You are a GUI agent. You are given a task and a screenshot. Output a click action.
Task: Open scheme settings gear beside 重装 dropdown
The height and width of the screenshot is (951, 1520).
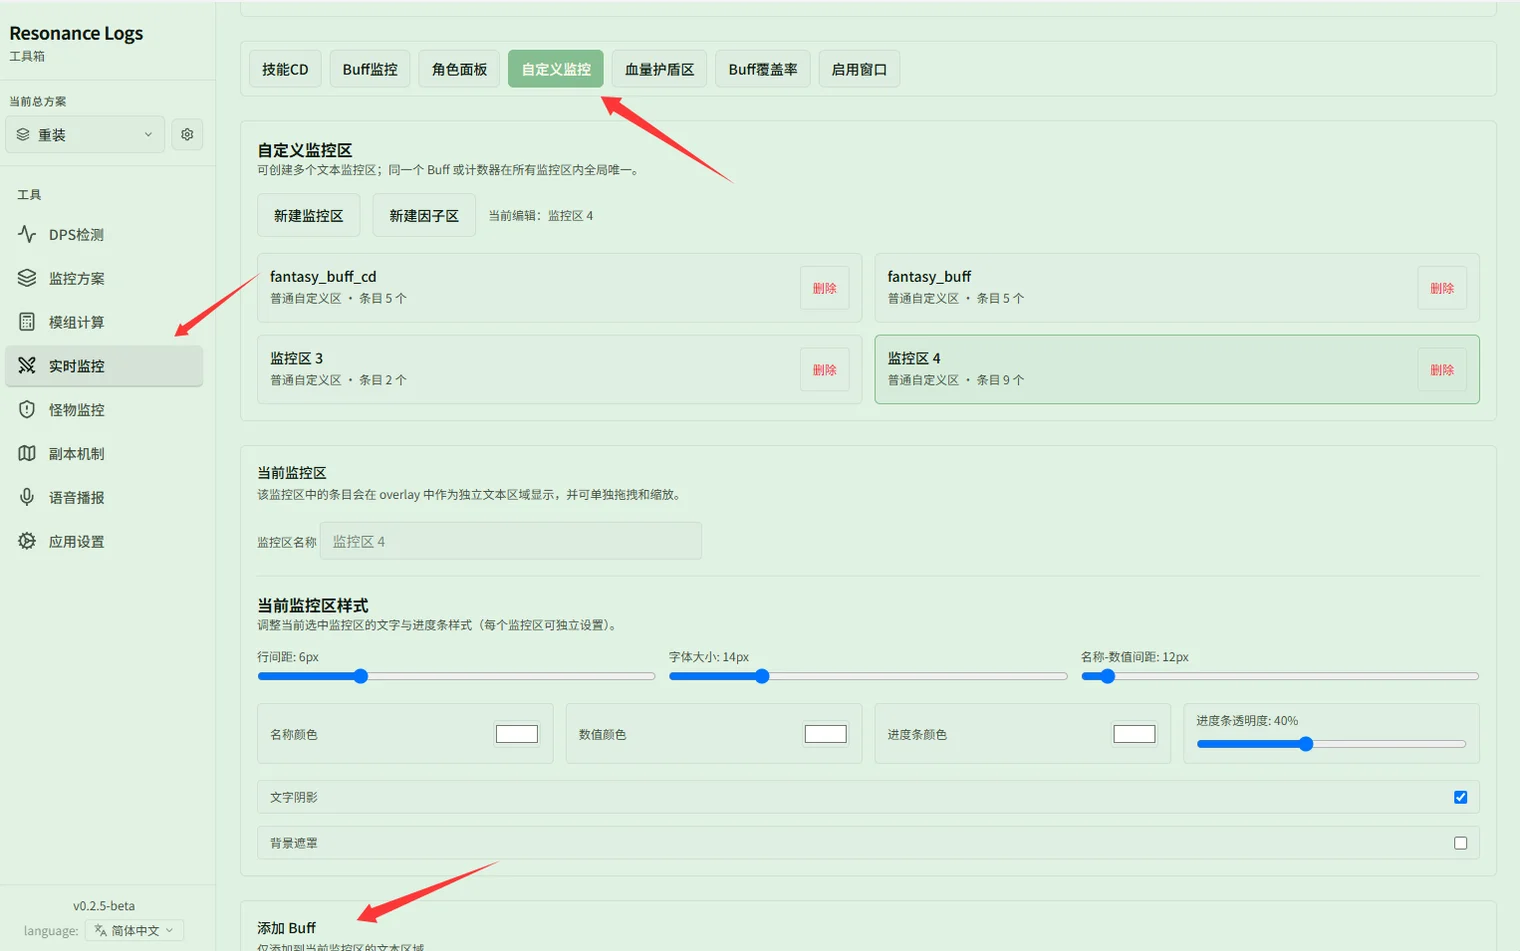coord(187,134)
